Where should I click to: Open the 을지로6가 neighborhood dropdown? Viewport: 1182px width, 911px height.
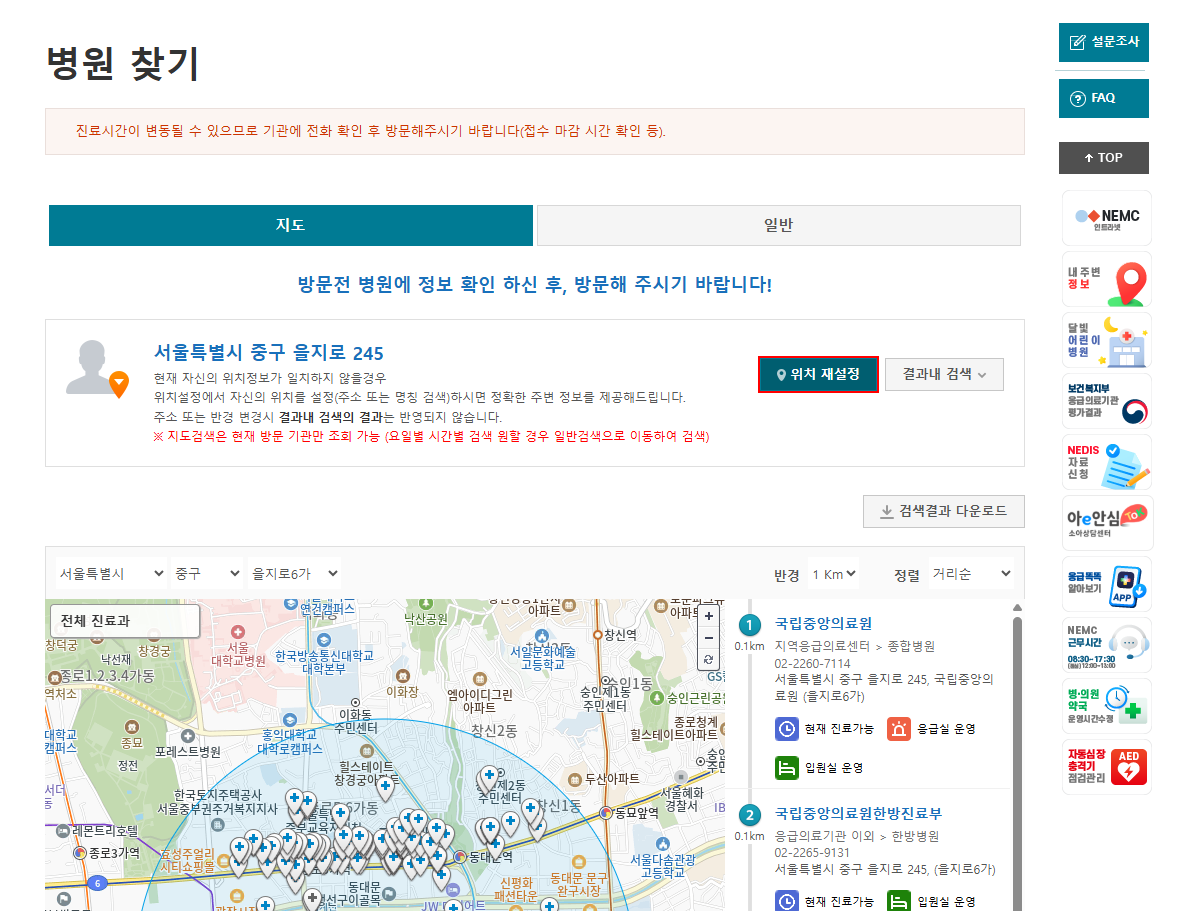[294, 574]
